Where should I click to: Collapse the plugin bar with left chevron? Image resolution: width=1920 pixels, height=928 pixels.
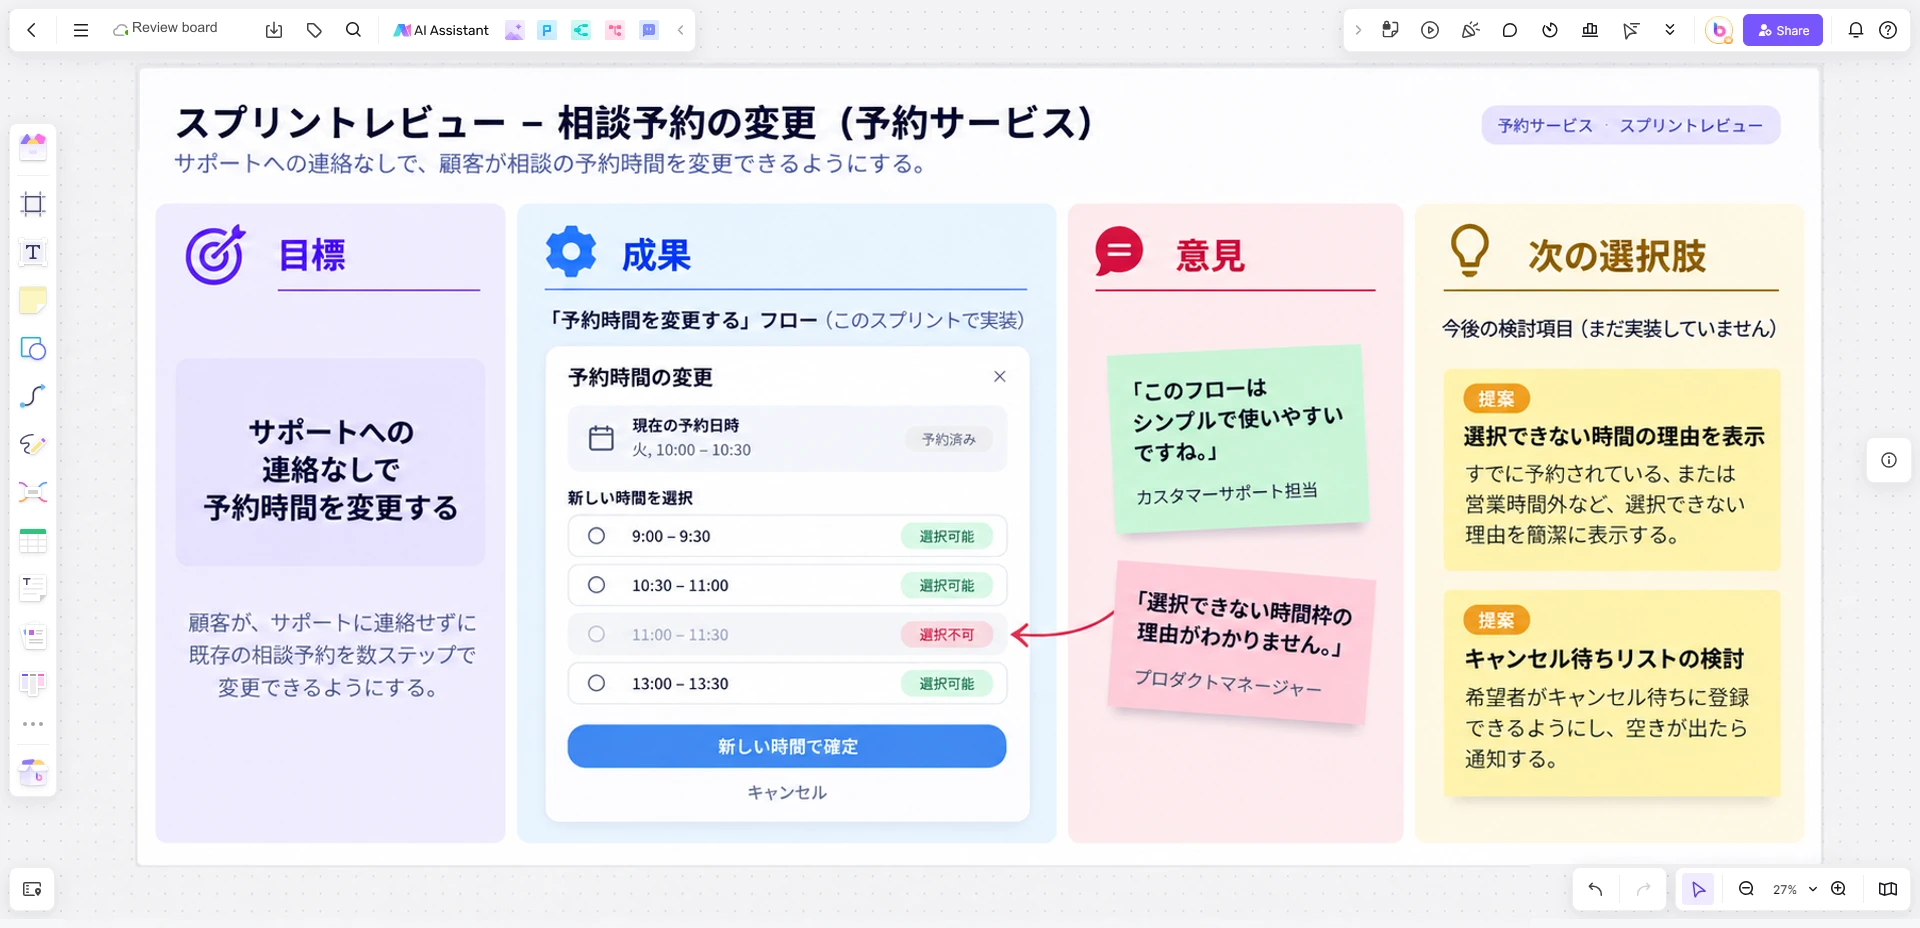[x=681, y=30]
